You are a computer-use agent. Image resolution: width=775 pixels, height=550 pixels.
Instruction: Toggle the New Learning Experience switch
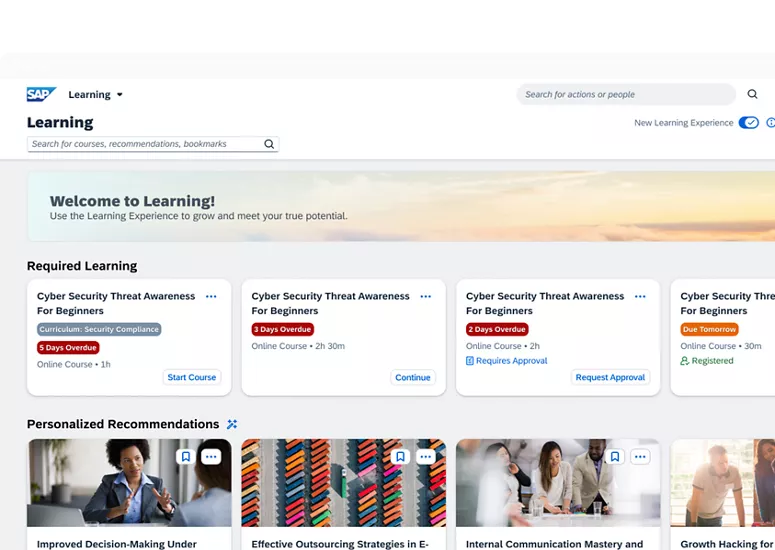tap(748, 123)
